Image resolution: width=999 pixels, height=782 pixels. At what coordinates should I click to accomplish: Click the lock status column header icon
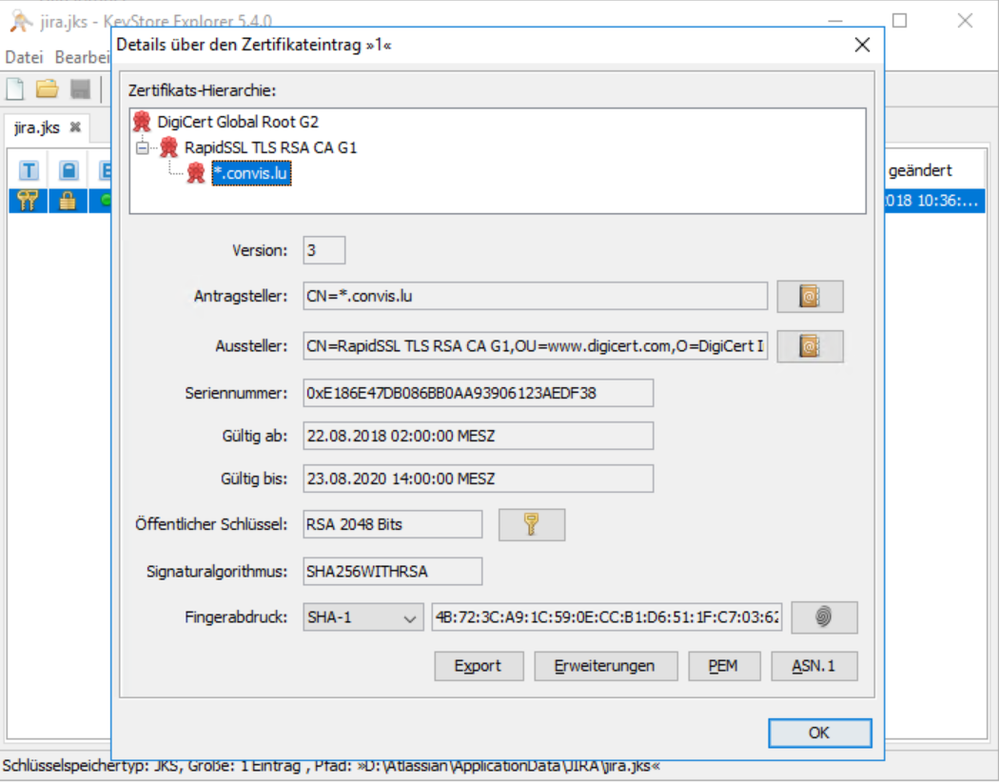tap(68, 170)
